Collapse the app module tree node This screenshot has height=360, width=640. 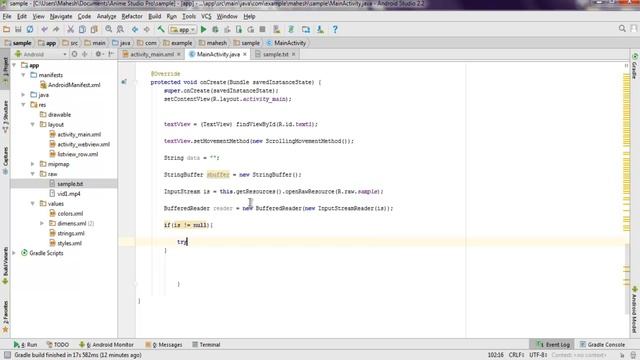(x=14, y=65)
